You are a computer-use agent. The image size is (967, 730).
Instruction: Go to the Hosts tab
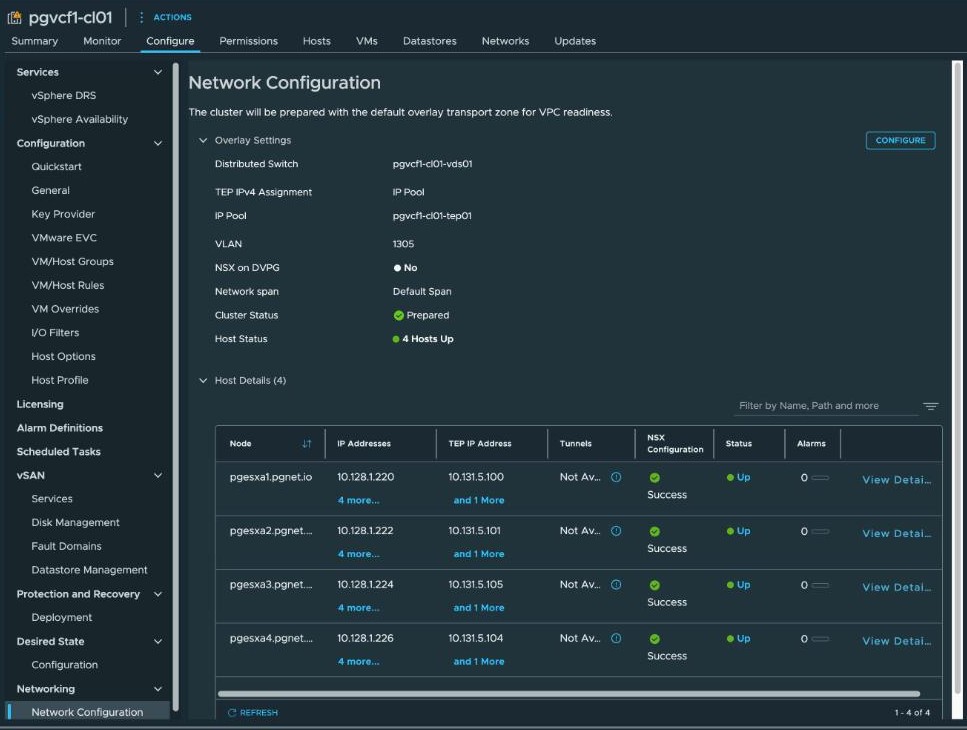(x=316, y=41)
